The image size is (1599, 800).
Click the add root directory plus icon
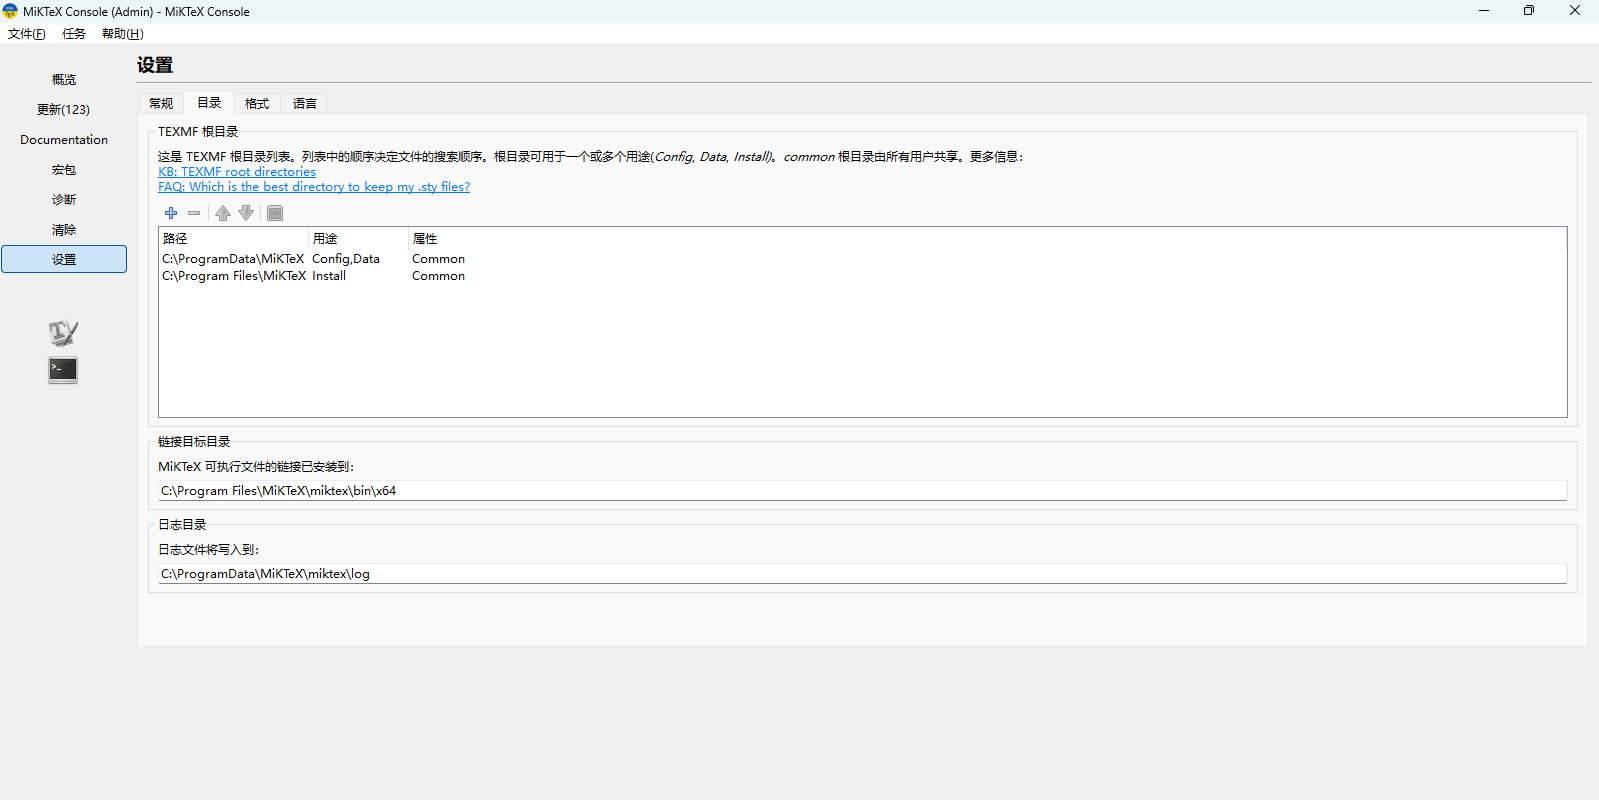tap(171, 213)
